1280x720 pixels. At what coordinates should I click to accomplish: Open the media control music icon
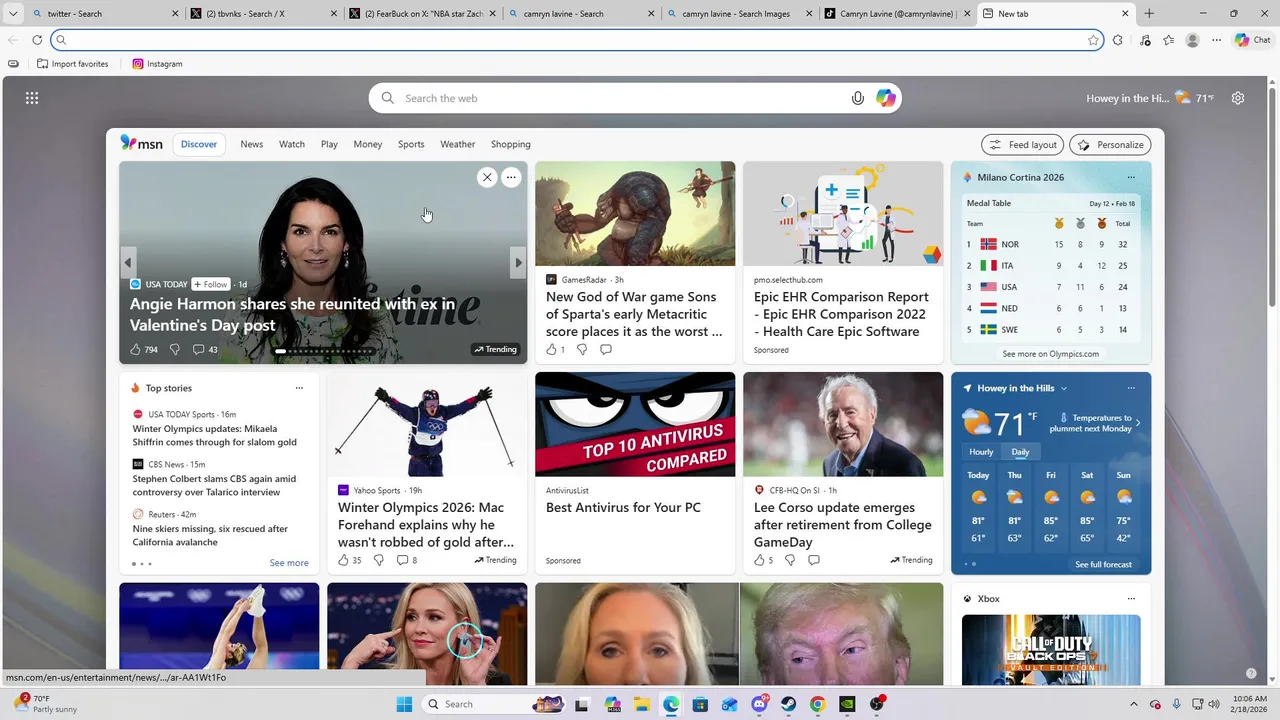(1145, 40)
